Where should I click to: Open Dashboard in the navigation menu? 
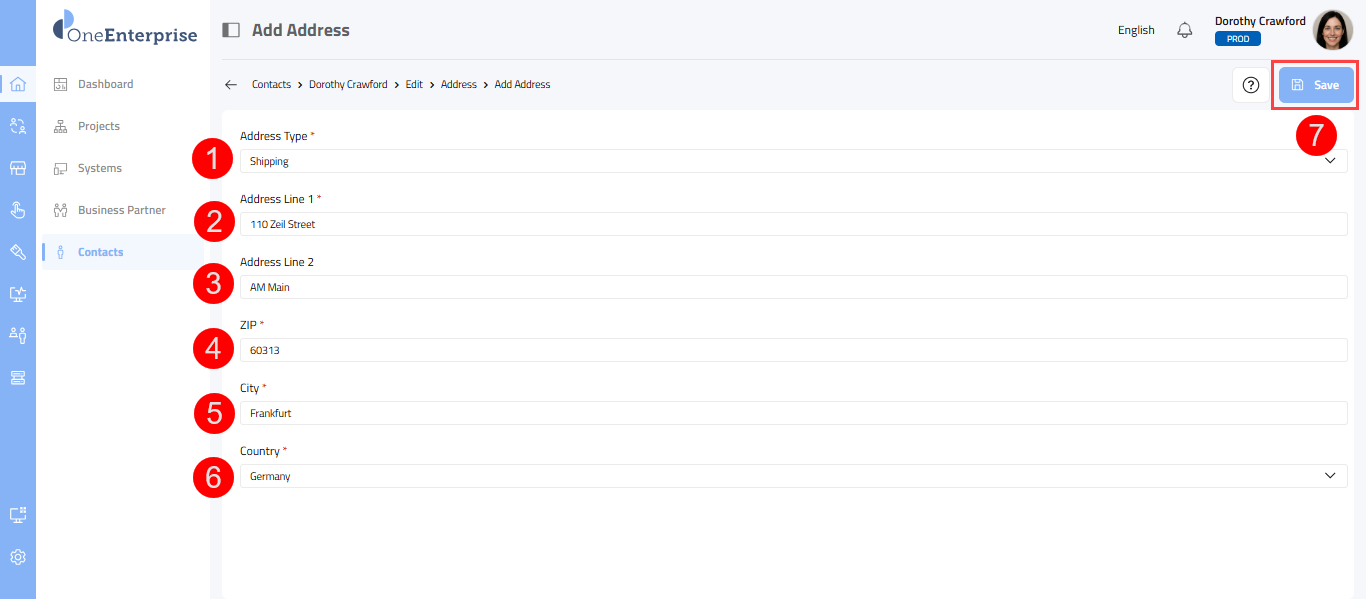tap(105, 84)
